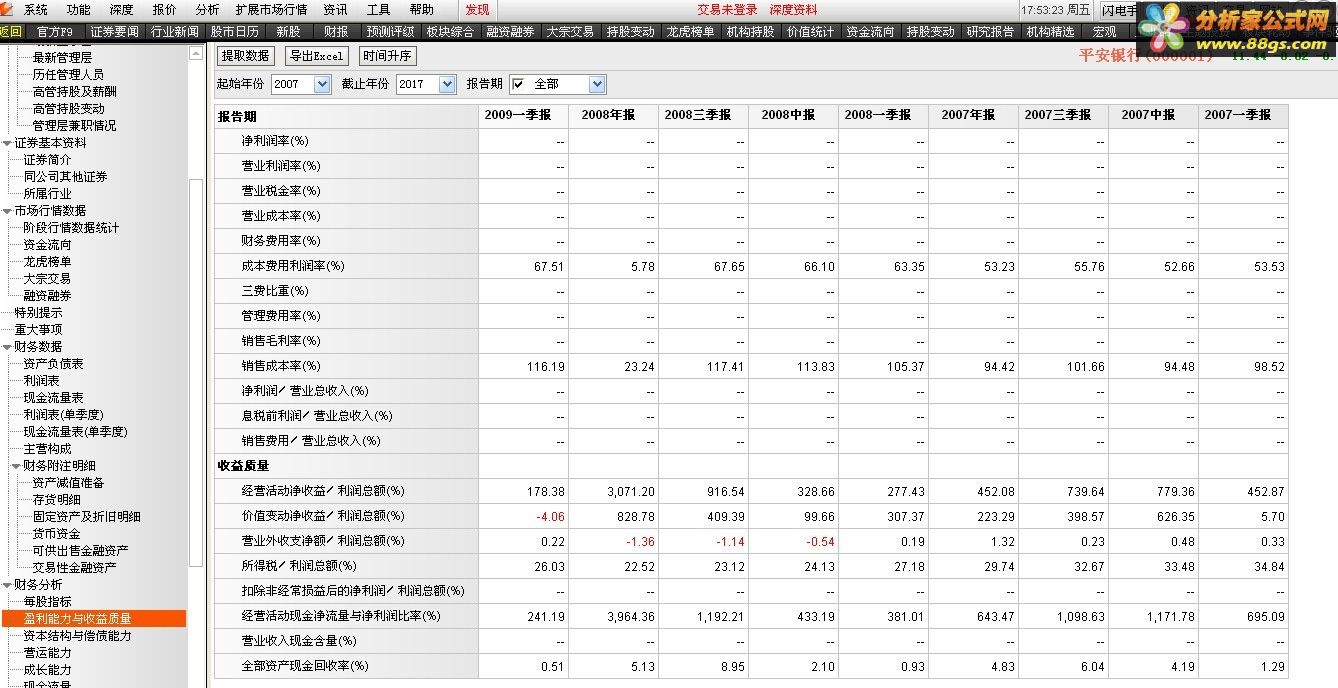
Task: Switch to the 证券要闻 tab
Action: tap(115, 32)
